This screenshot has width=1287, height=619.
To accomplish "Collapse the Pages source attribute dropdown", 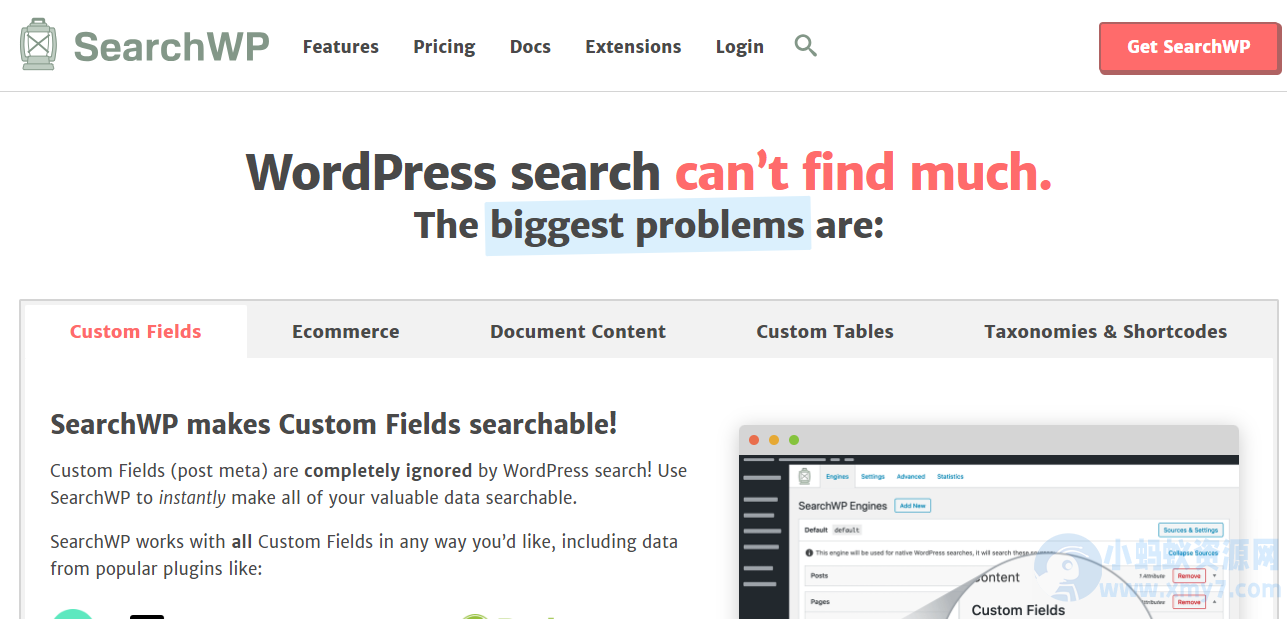I will pyautogui.click(x=1214, y=602).
